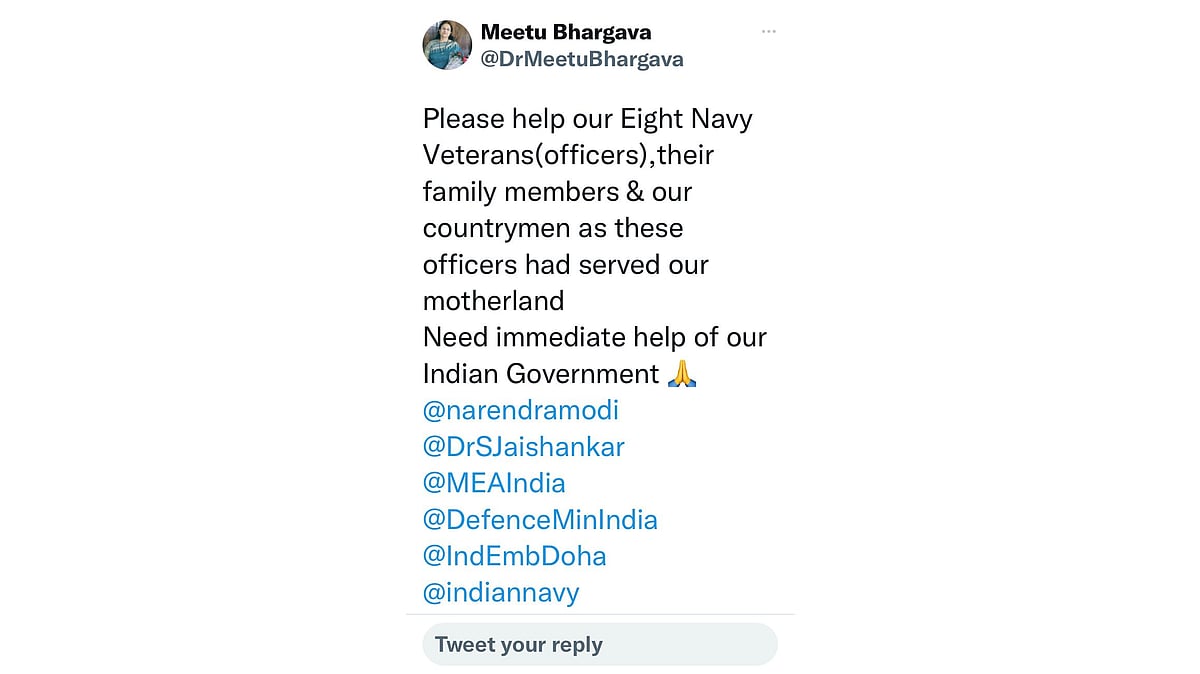Viewport: 1200px width, 674px height.
Task: Focus the Tweet your reply field
Action: [600, 645]
